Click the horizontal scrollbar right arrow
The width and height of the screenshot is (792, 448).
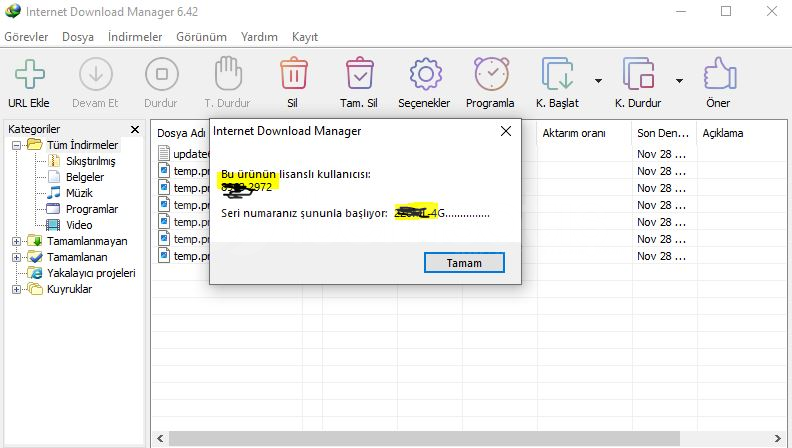778,438
